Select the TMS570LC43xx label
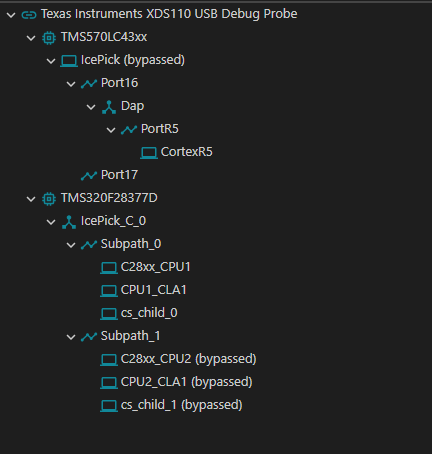The width and height of the screenshot is (432, 454). click(104, 37)
